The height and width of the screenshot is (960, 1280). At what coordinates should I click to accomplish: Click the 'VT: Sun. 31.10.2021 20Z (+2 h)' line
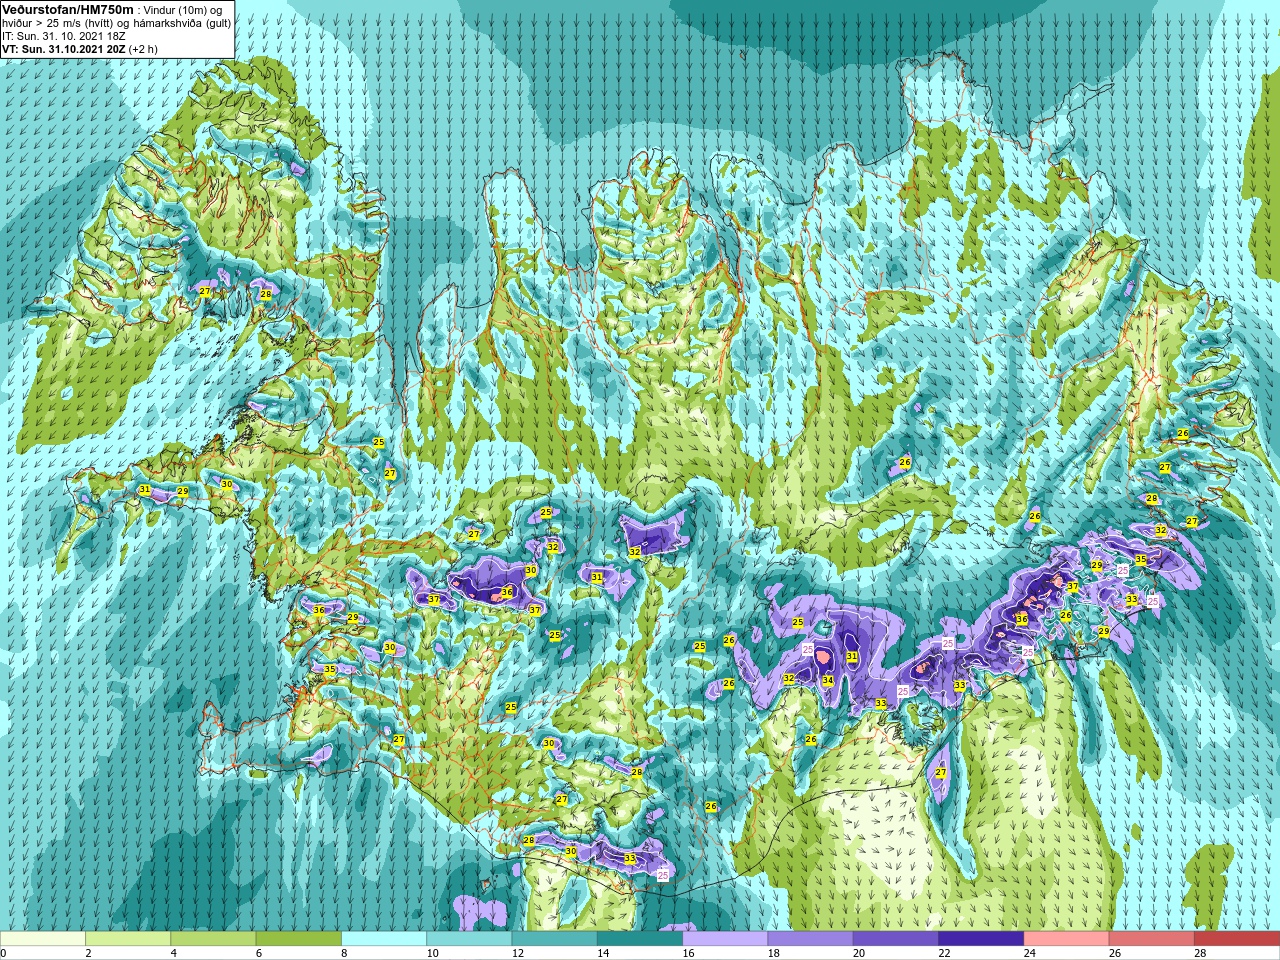pyautogui.click(x=79, y=49)
